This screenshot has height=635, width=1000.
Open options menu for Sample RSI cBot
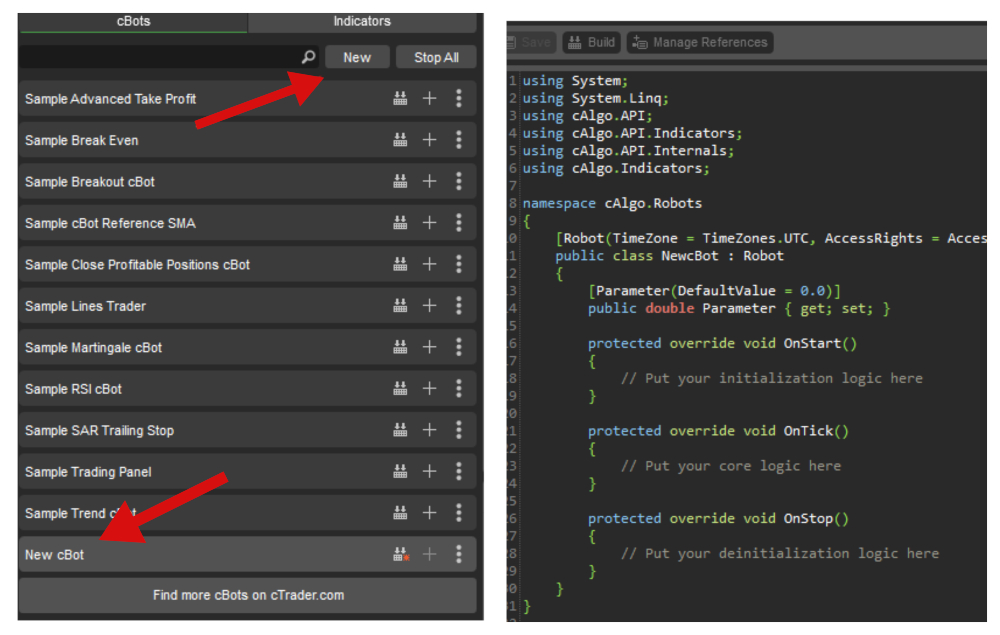tap(459, 388)
